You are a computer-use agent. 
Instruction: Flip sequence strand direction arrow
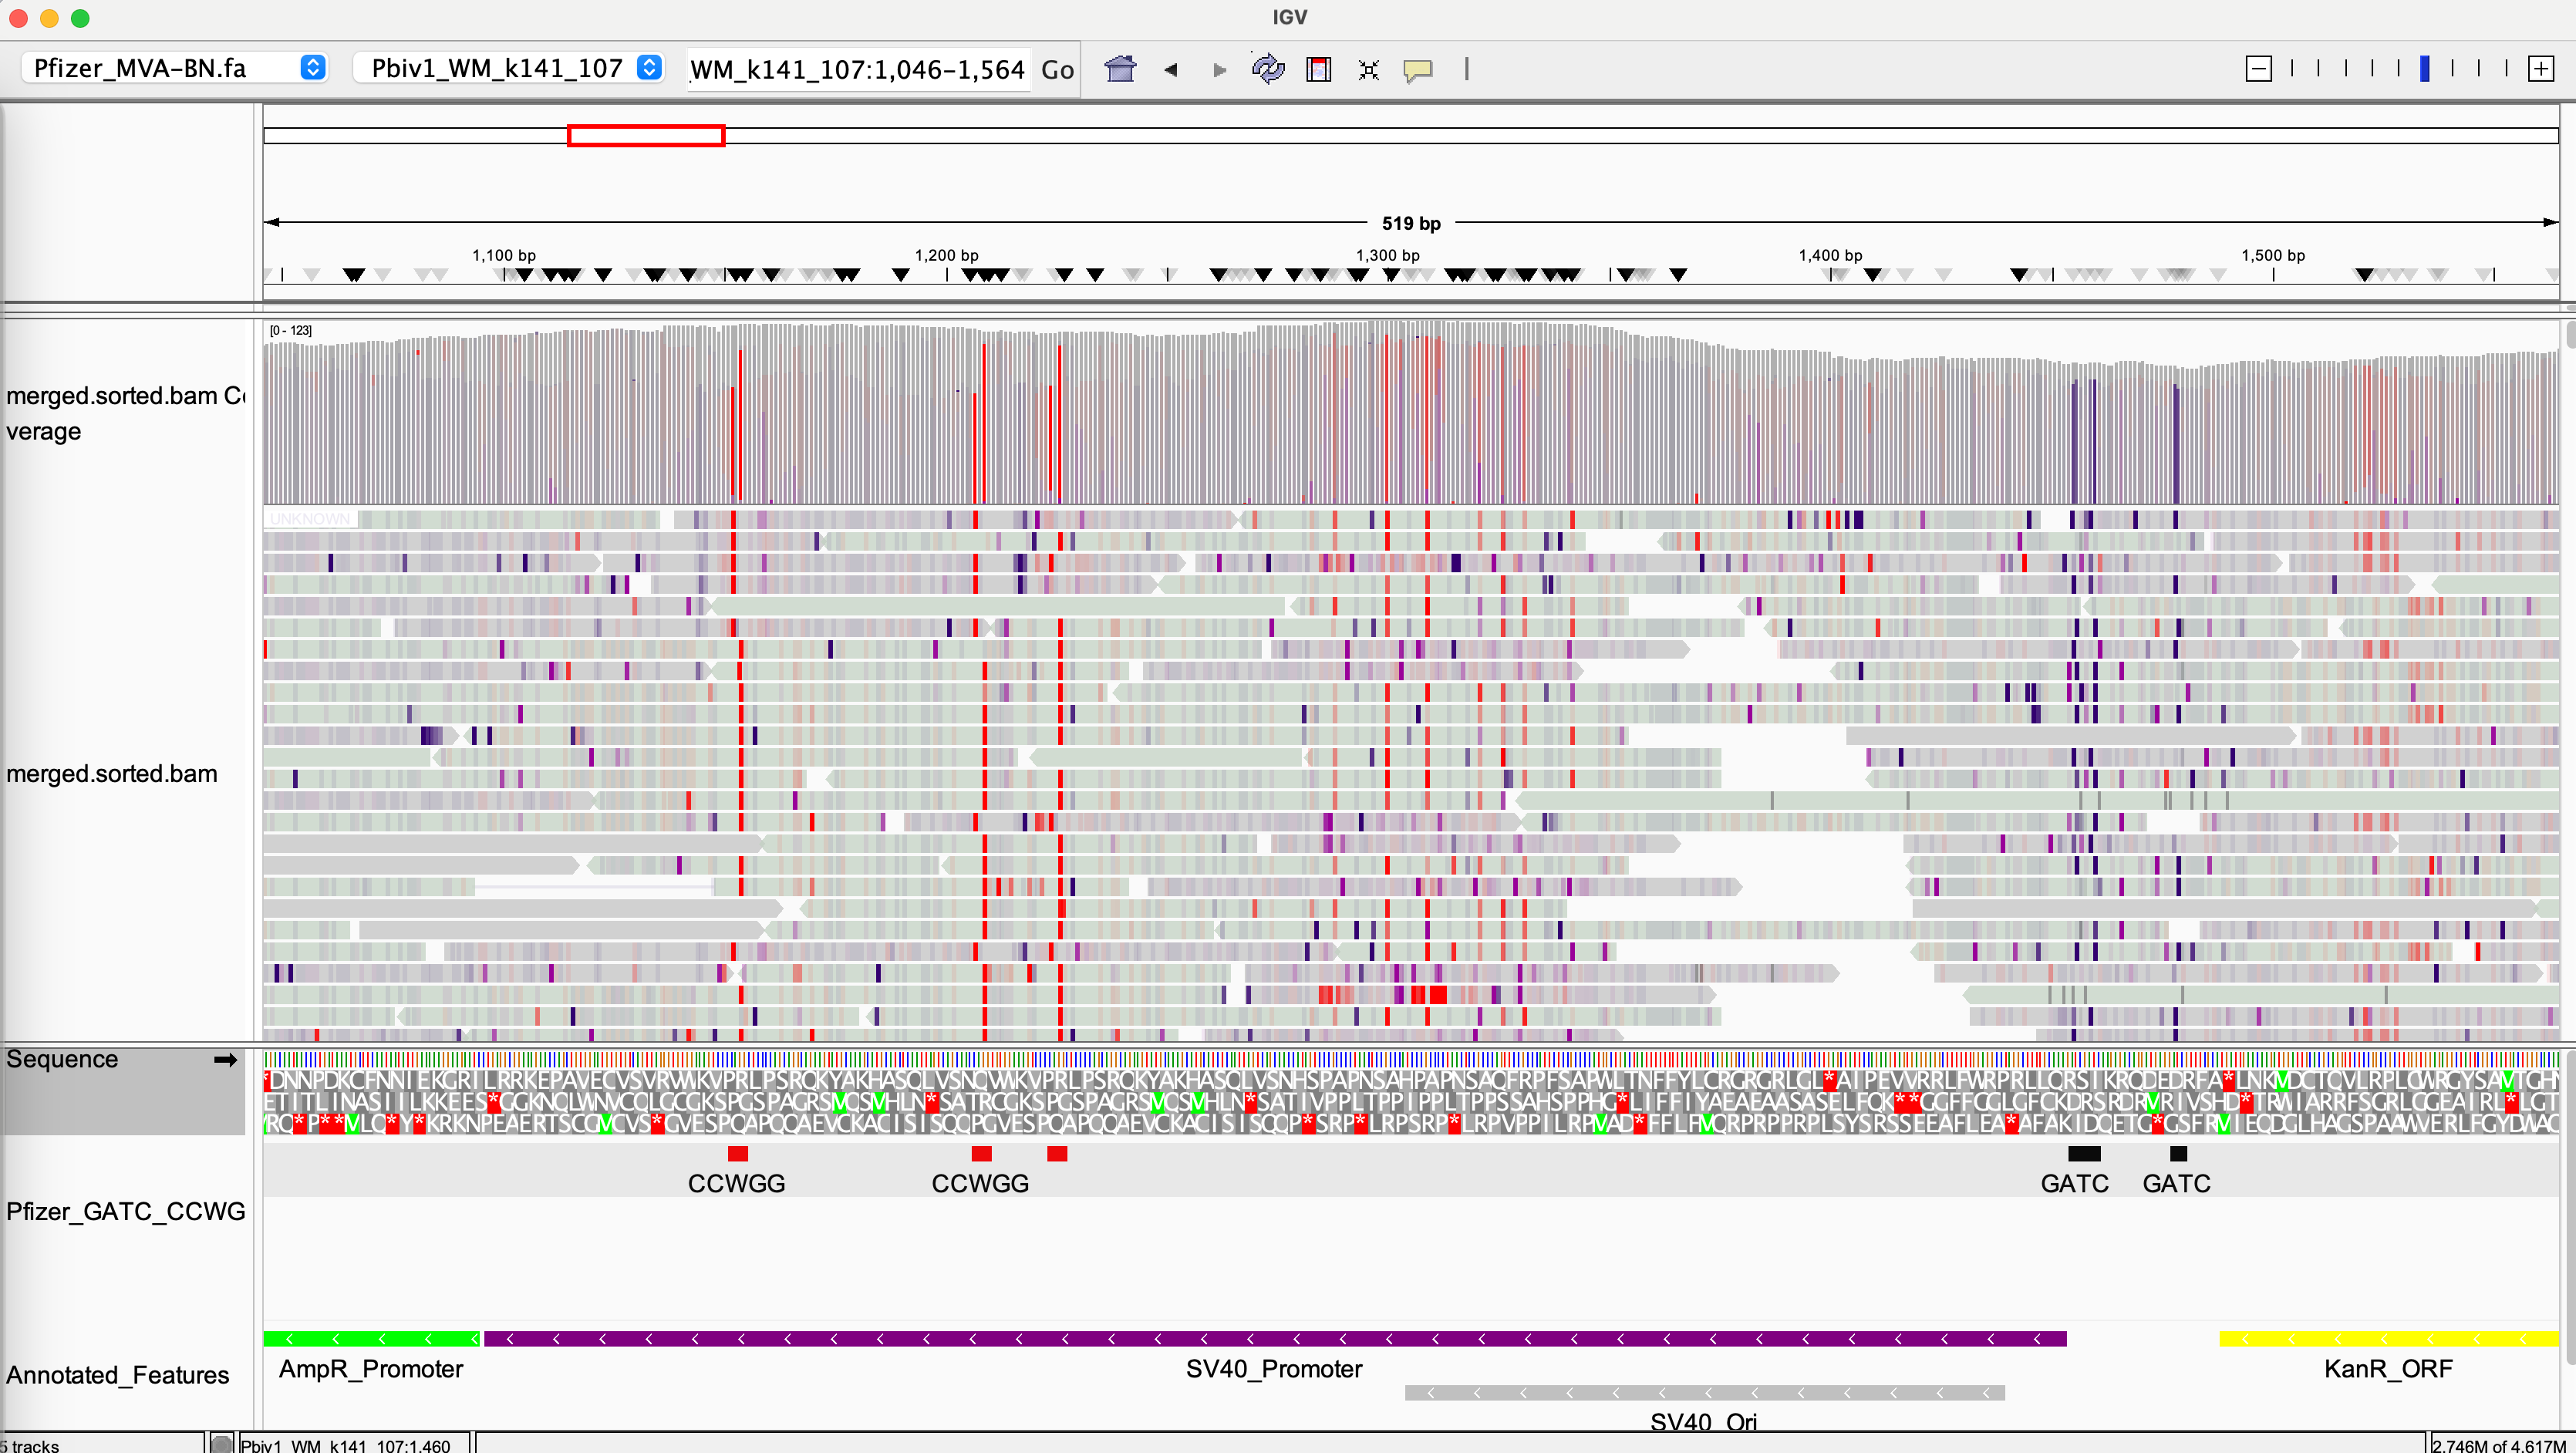pos(225,1059)
